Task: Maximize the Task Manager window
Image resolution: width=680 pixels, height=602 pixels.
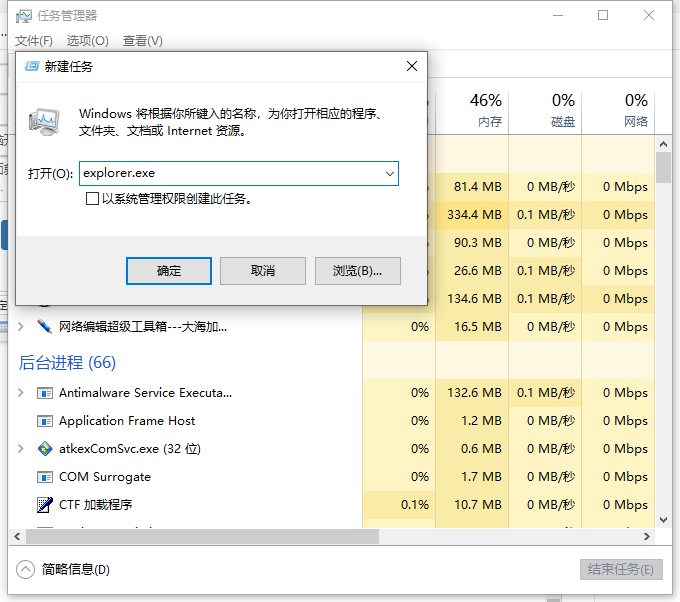Action: click(x=603, y=16)
